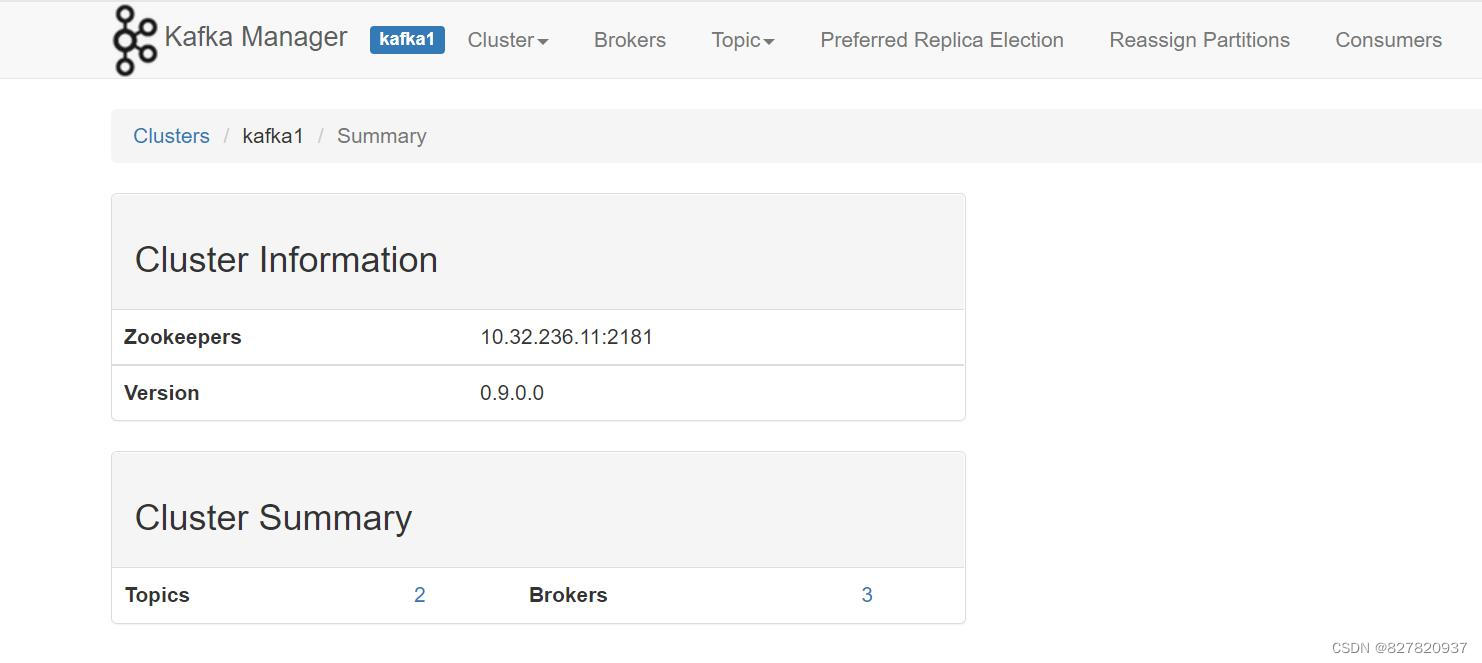Expand the Cluster dropdown menu
This screenshot has width=1482, height=663.
coord(508,40)
